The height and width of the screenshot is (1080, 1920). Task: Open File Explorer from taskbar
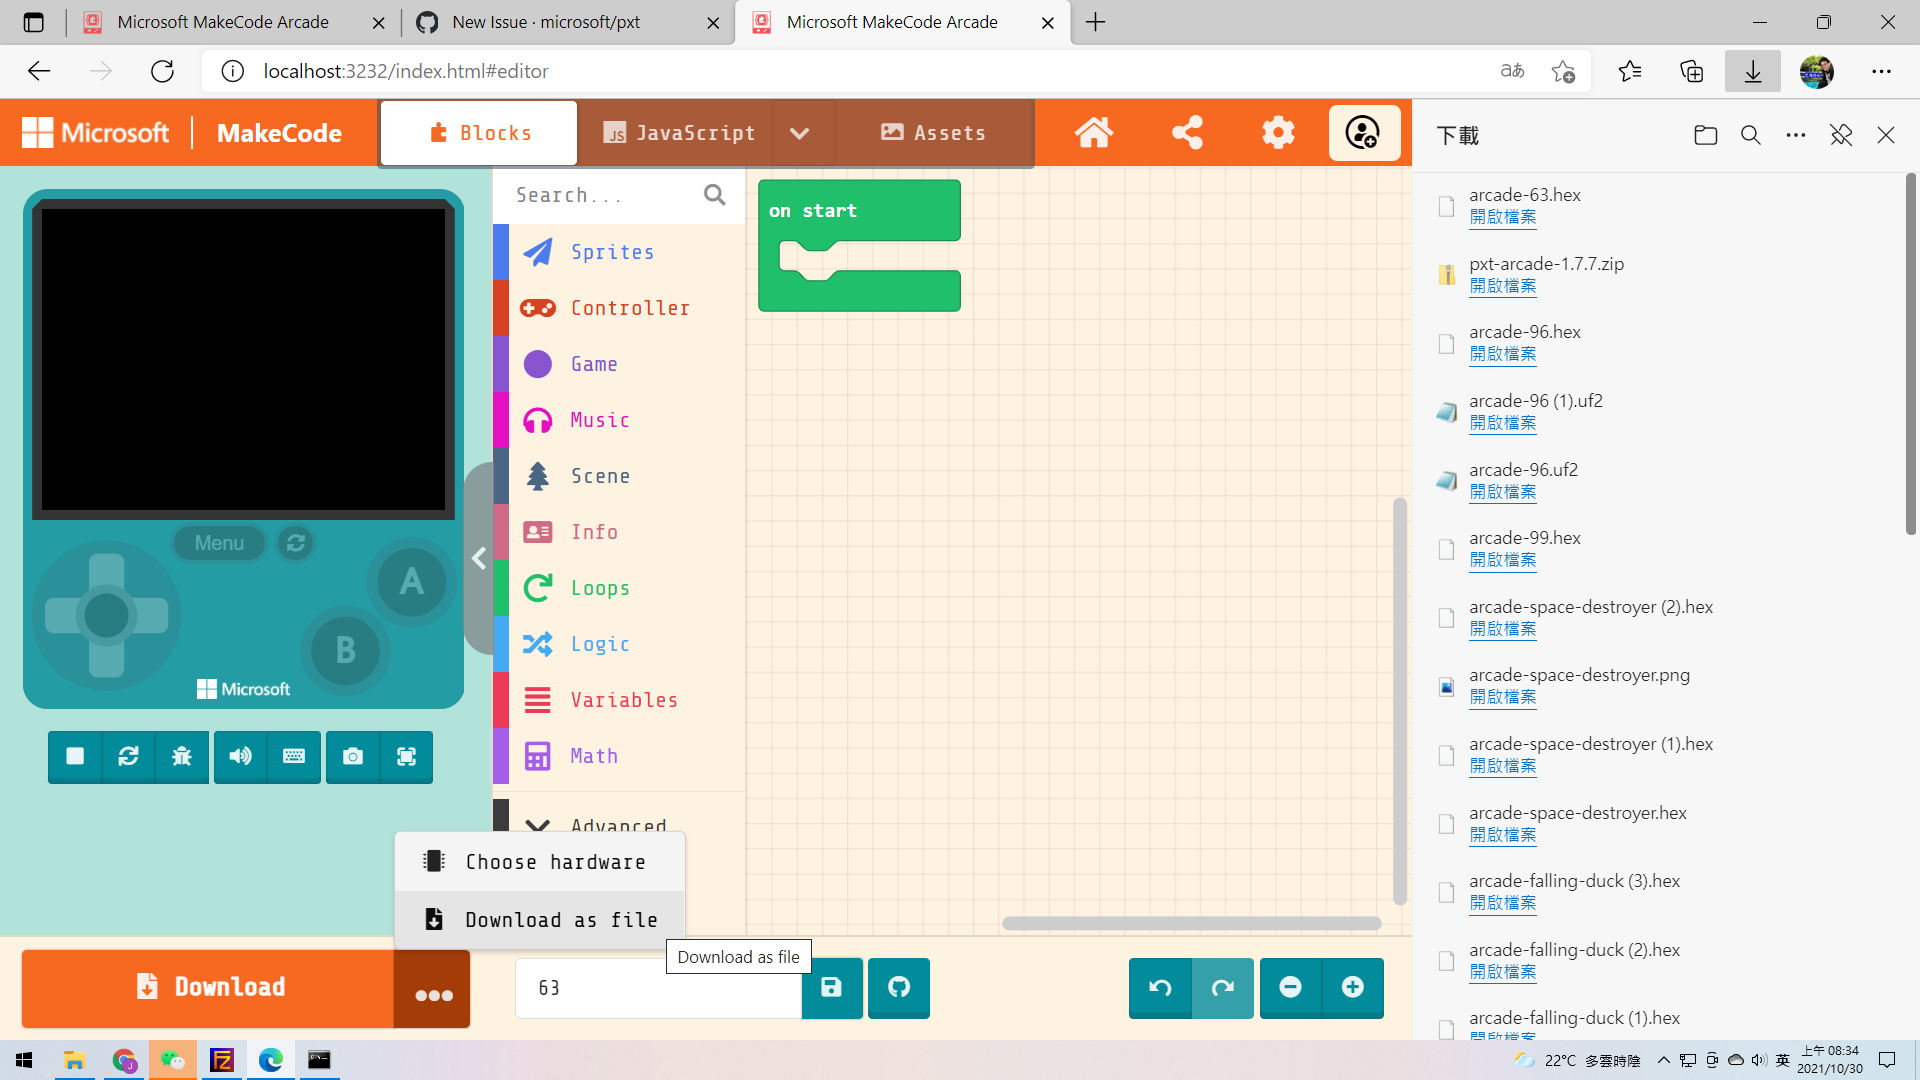(x=74, y=1060)
